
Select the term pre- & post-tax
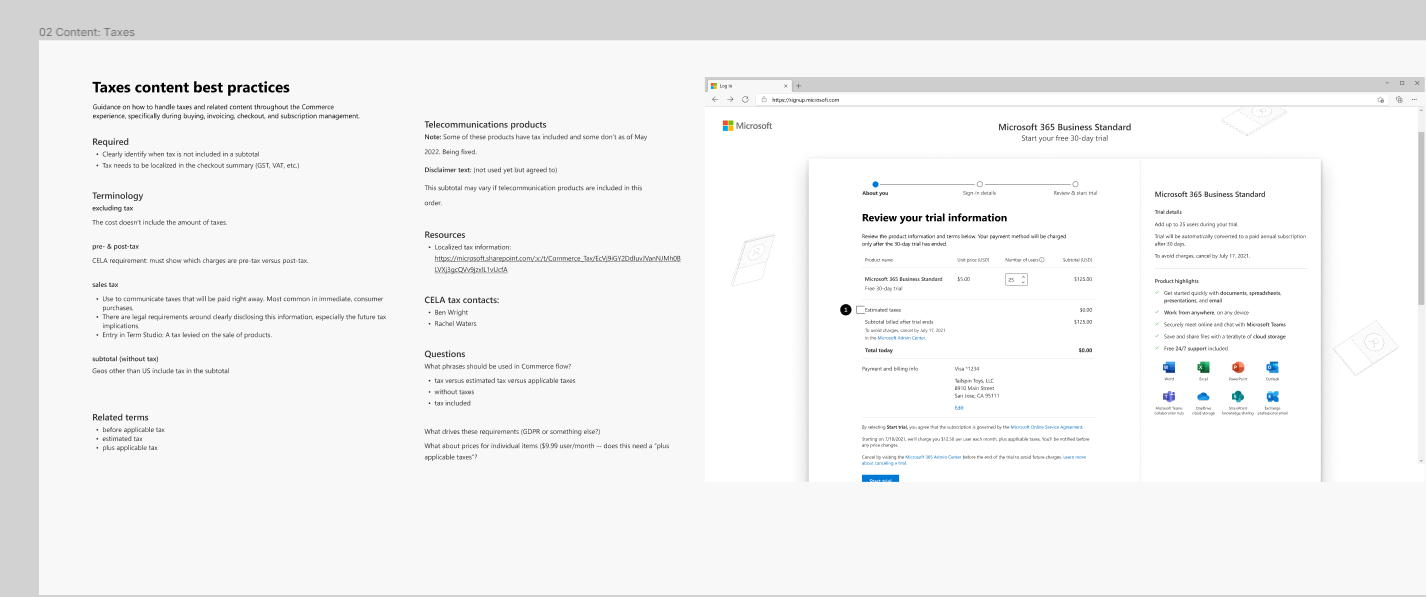point(115,246)
